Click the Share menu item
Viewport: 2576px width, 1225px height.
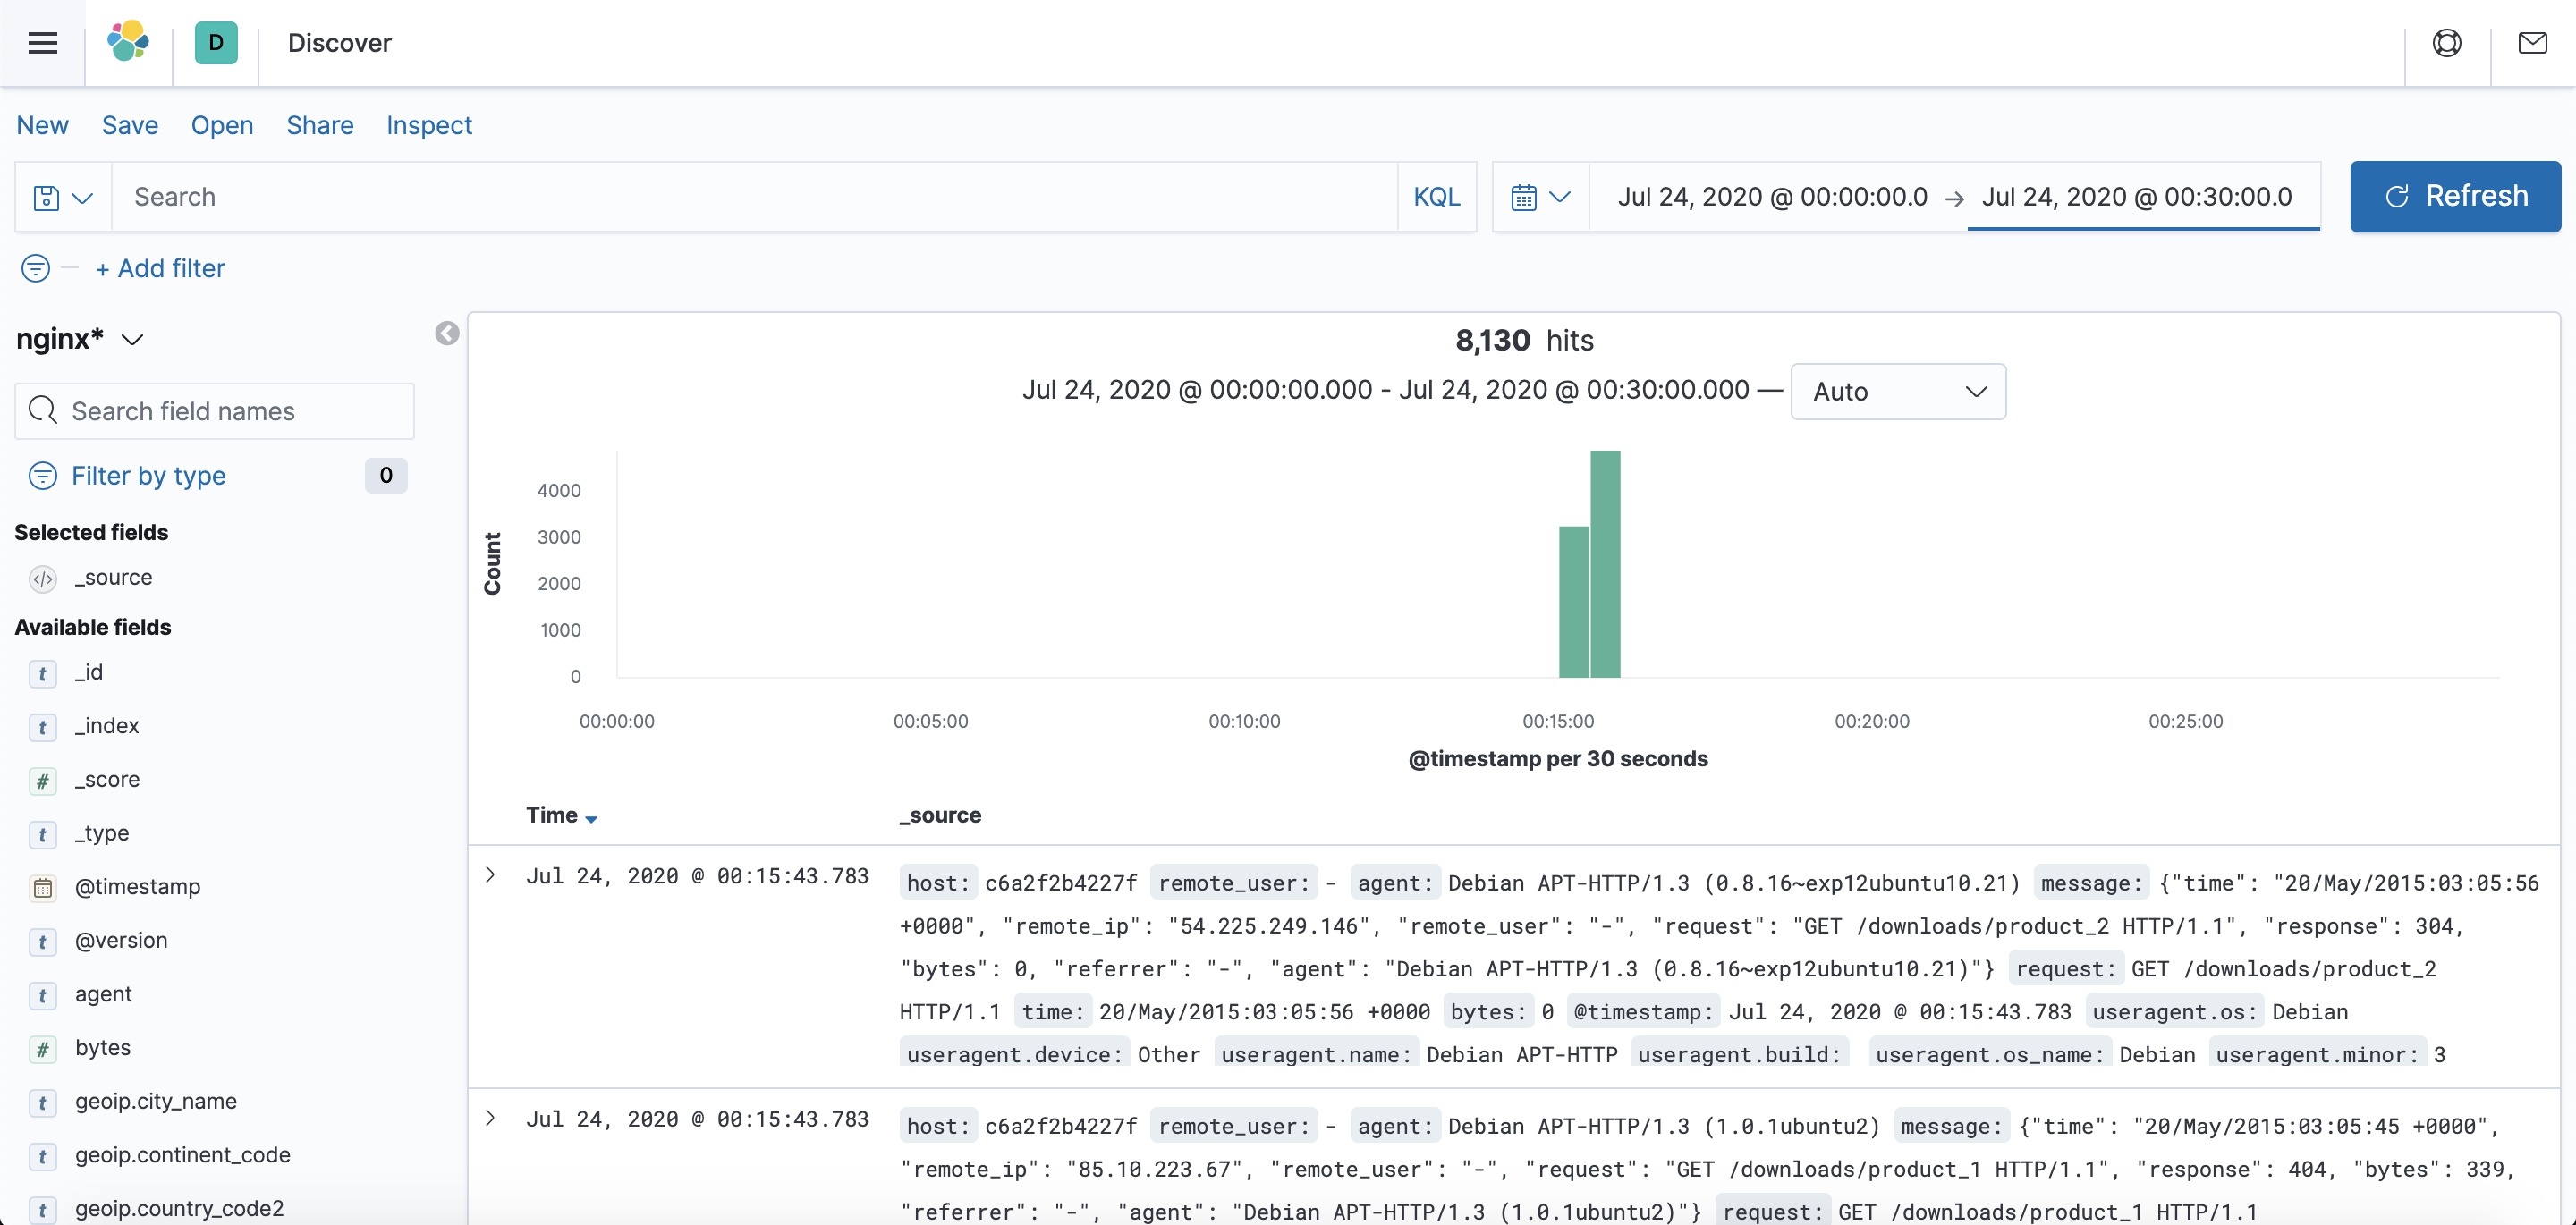(x=320, y=125)
